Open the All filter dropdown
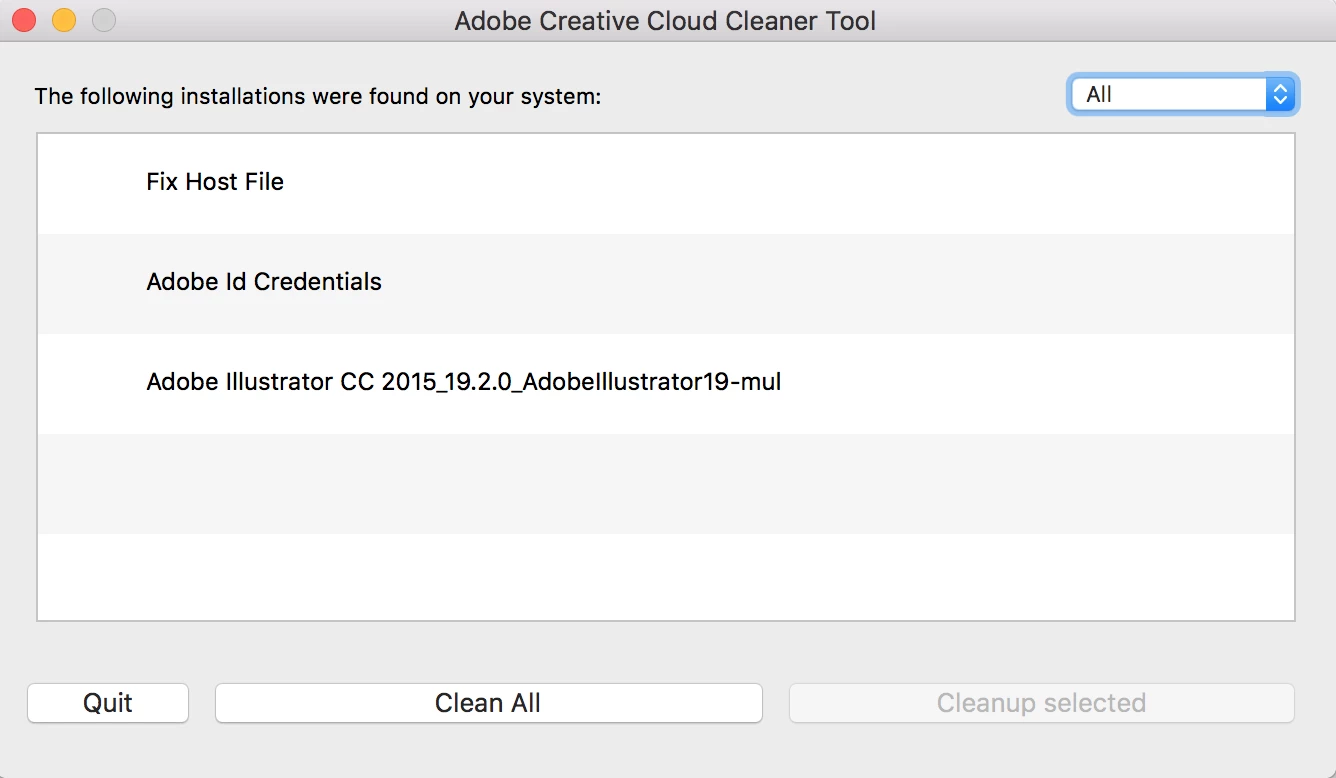The image size is (1336, 778). pos(1168,95)
